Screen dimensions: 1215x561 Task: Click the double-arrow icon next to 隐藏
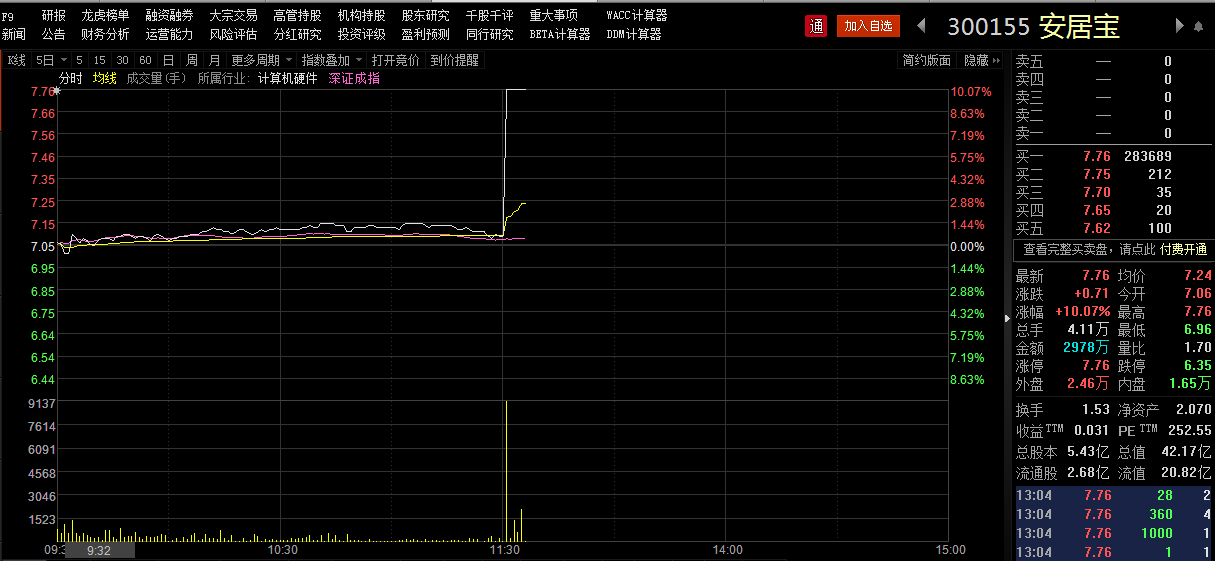tap(995, 61)
